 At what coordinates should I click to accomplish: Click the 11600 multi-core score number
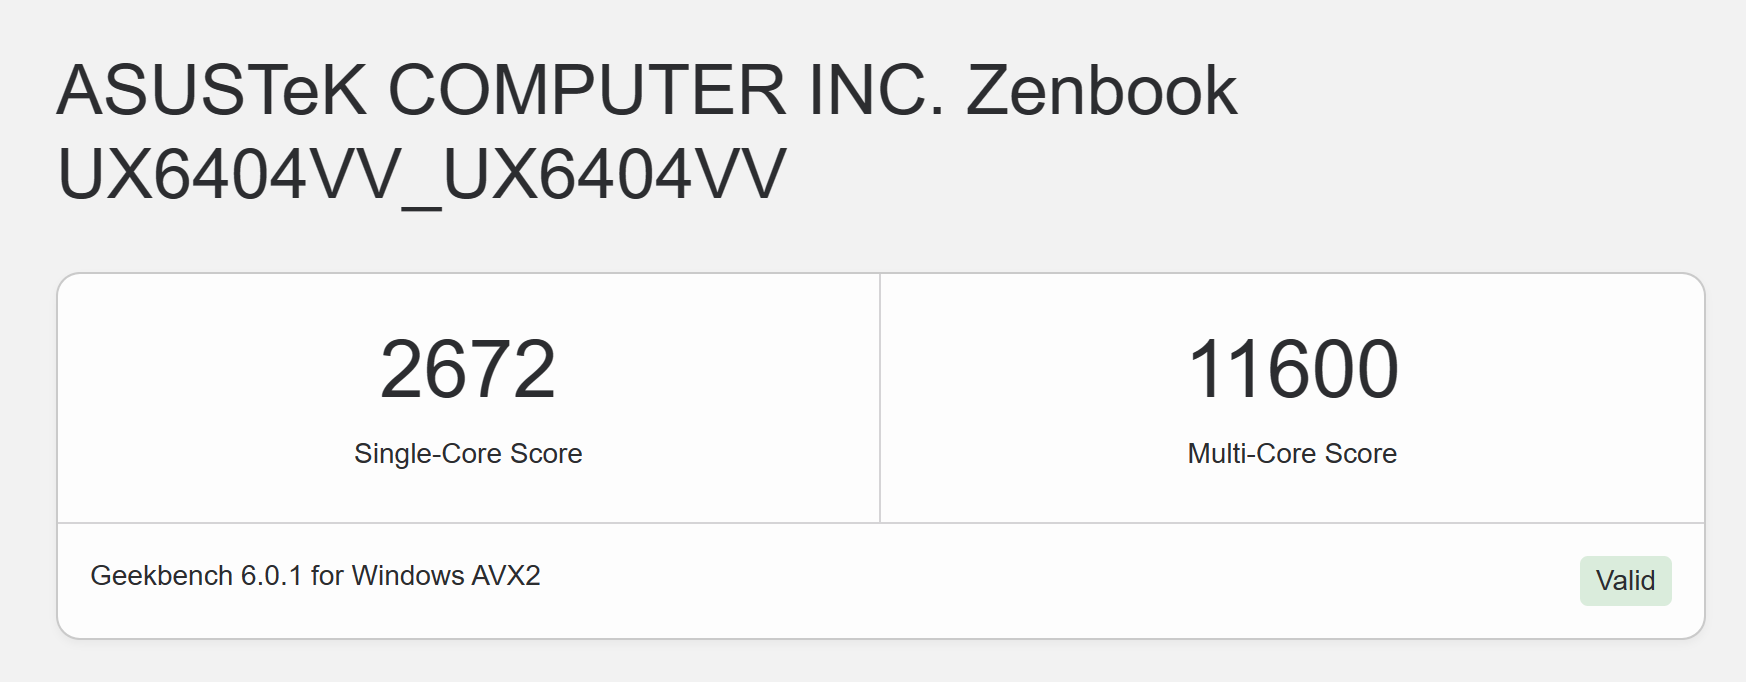(1292, 370)
